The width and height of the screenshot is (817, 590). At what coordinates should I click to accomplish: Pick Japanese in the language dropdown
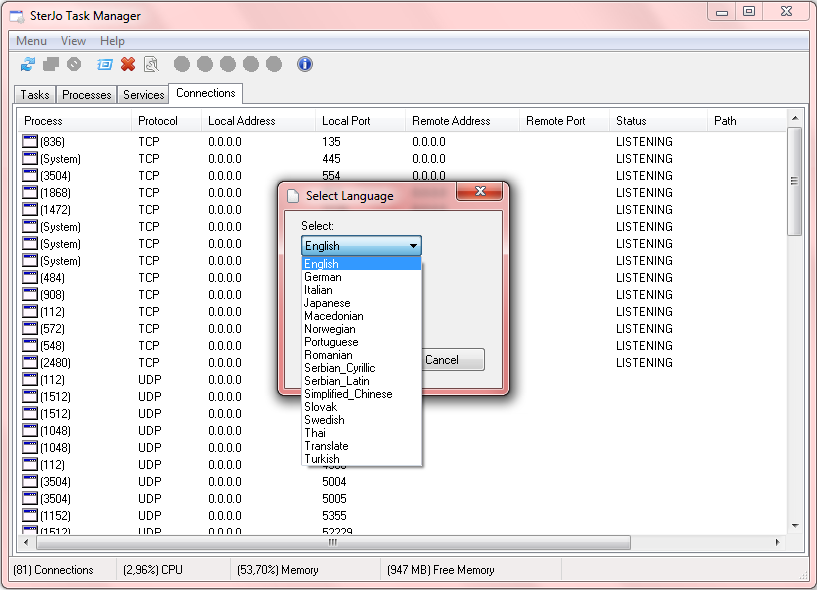coord(327,303)
